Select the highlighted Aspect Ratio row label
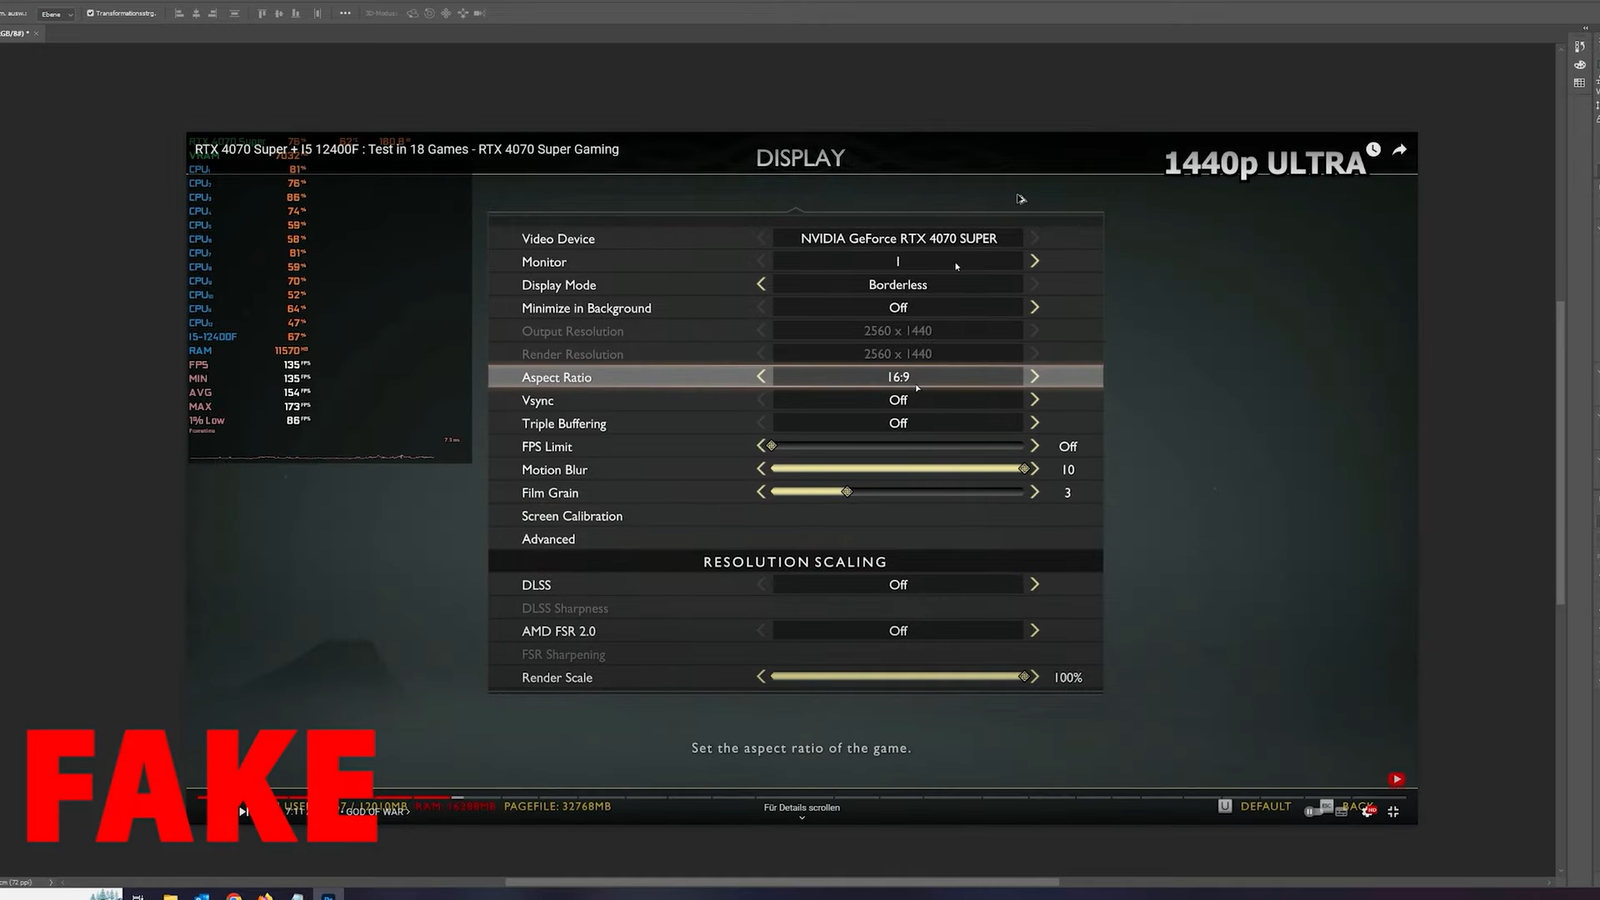This screenshot has width=1600, height=900. [x=556, y=377]
